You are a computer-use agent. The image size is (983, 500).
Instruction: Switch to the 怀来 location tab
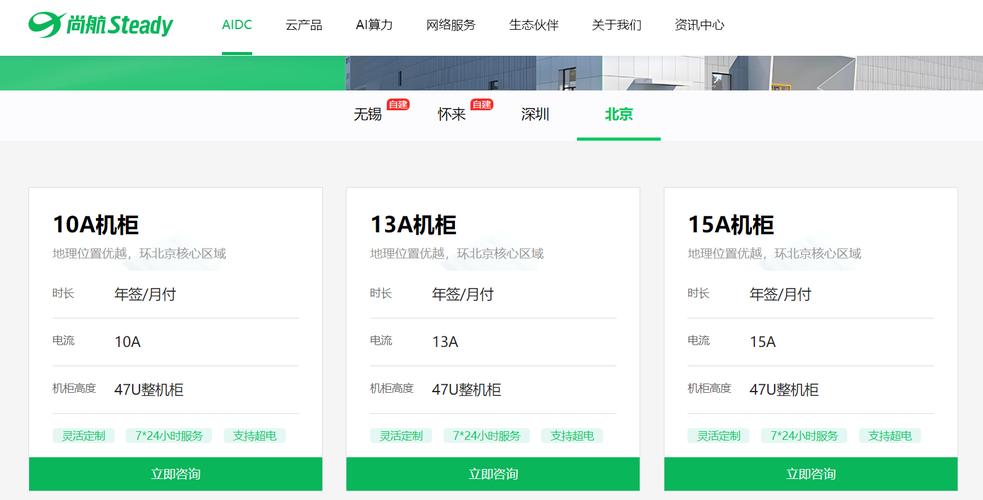pos(451,114)
